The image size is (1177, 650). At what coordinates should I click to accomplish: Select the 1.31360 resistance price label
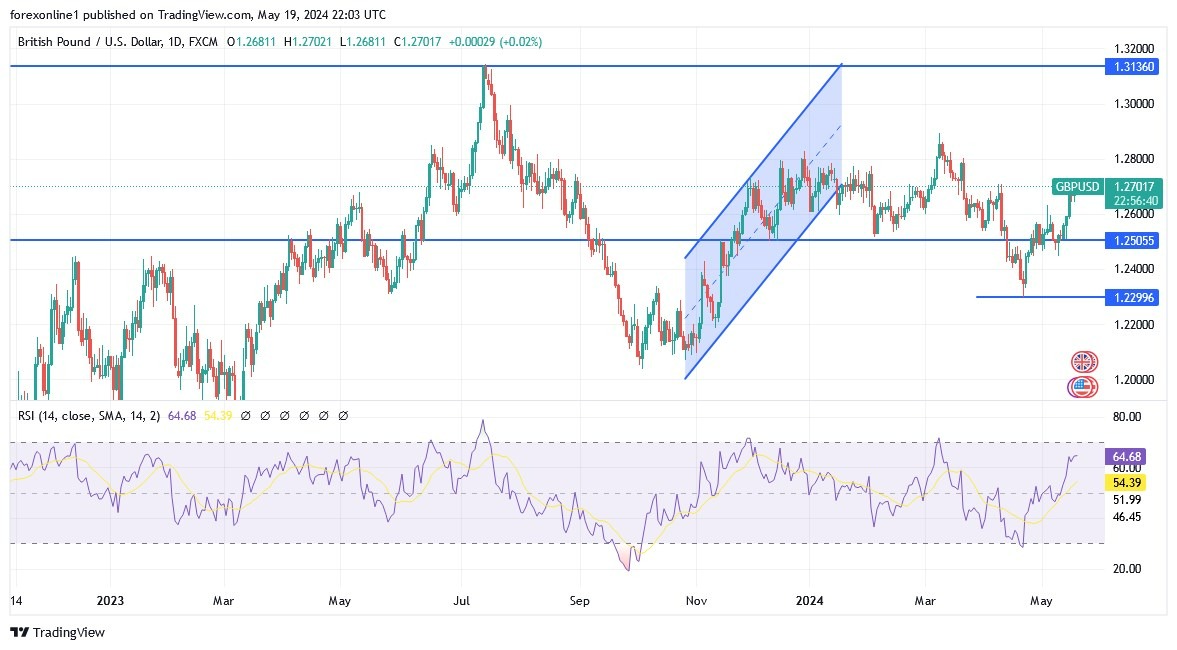coord(1131,66)
